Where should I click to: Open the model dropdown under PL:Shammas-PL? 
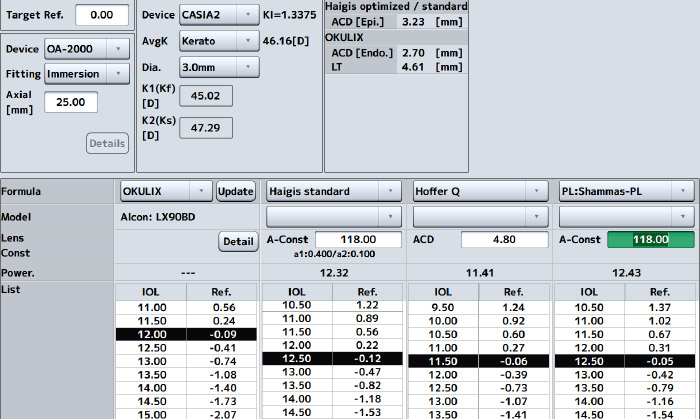tap(626, 217)
